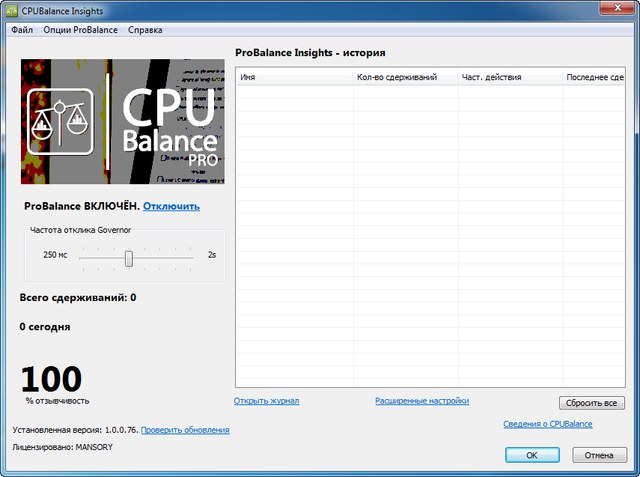Sort by Кол-во сдерживаний column header
The height and width of the screenshot is (477, 640).
(404, 77)
